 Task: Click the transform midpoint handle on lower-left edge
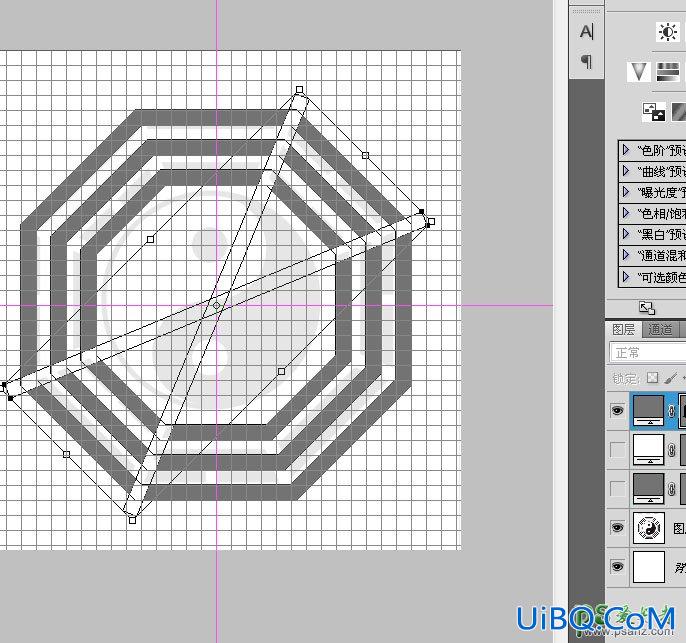click(x=66, y=454)
